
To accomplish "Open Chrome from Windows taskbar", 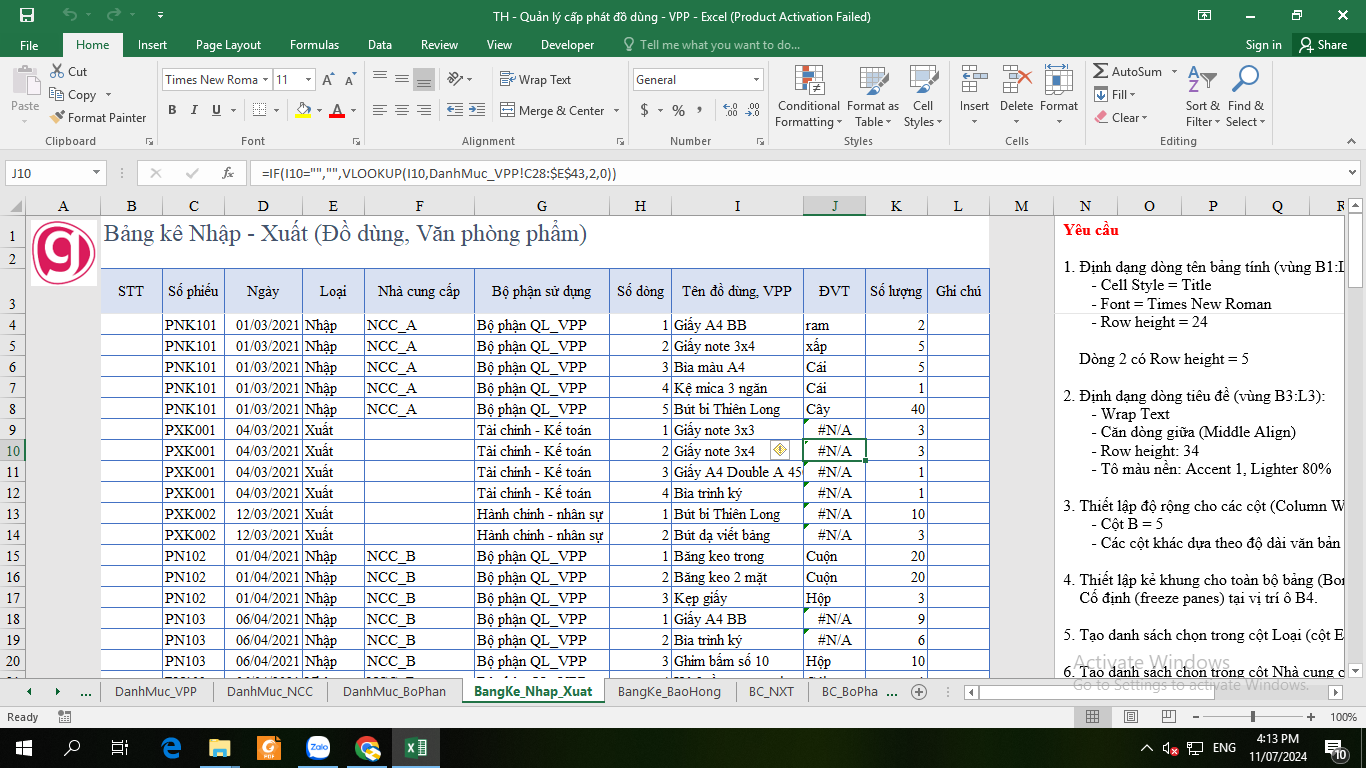I will 367,747.
